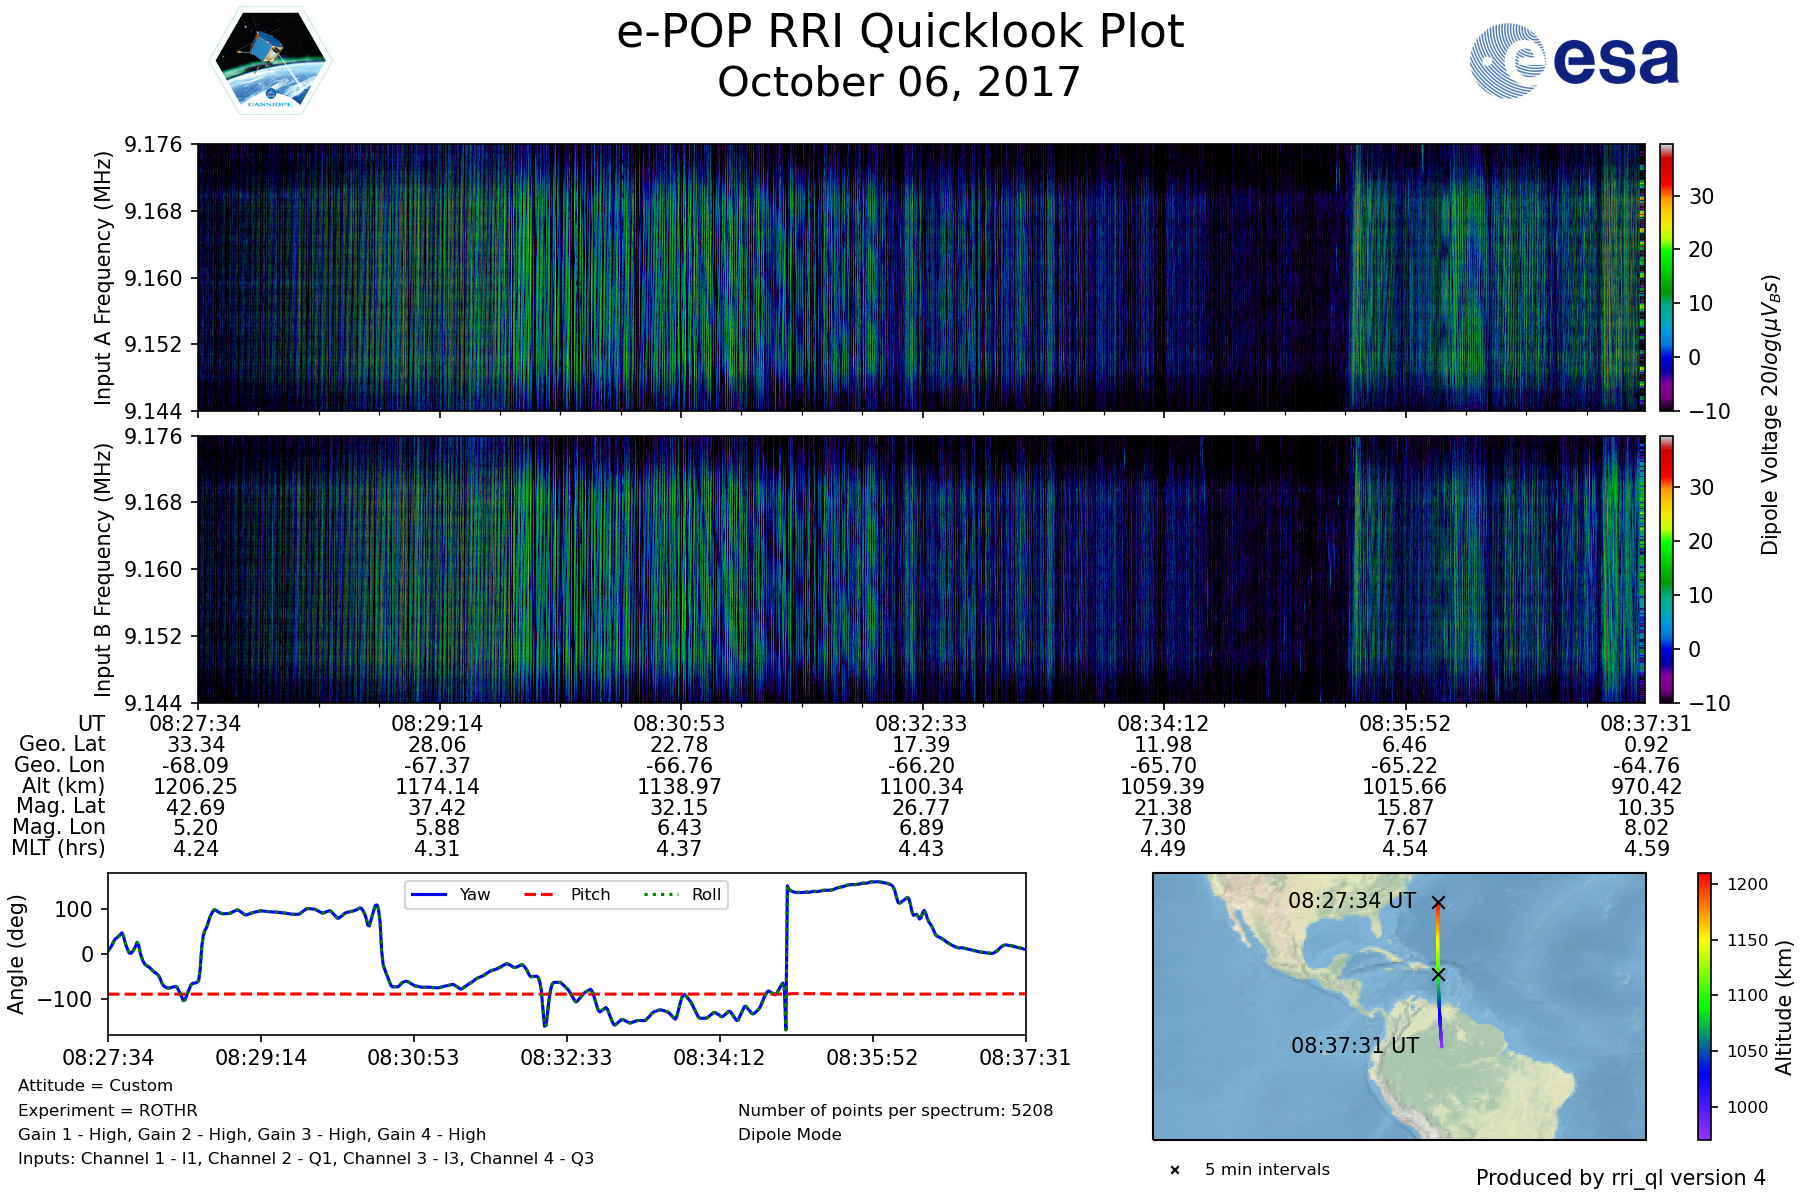Image resolution: width=1800 pixels, height=1200 pixels.
Task: Click the spectrogram time tick 08:30:53
Action: tap(680, 724)
